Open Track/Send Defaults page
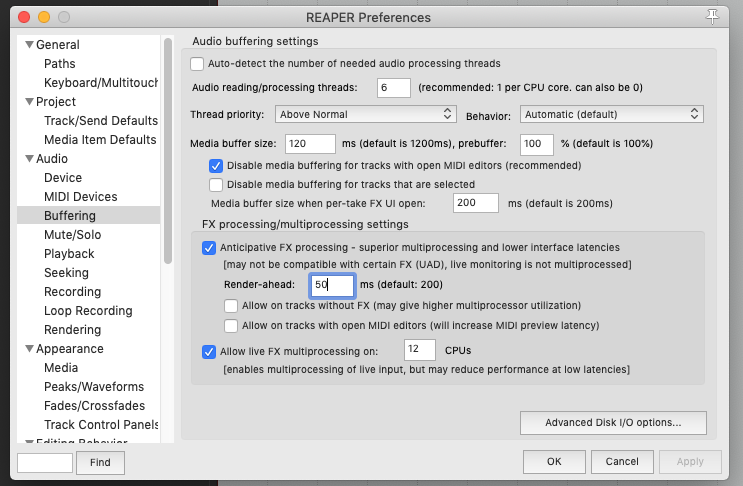This screenshot has height=486, width=743. (101, 120)
